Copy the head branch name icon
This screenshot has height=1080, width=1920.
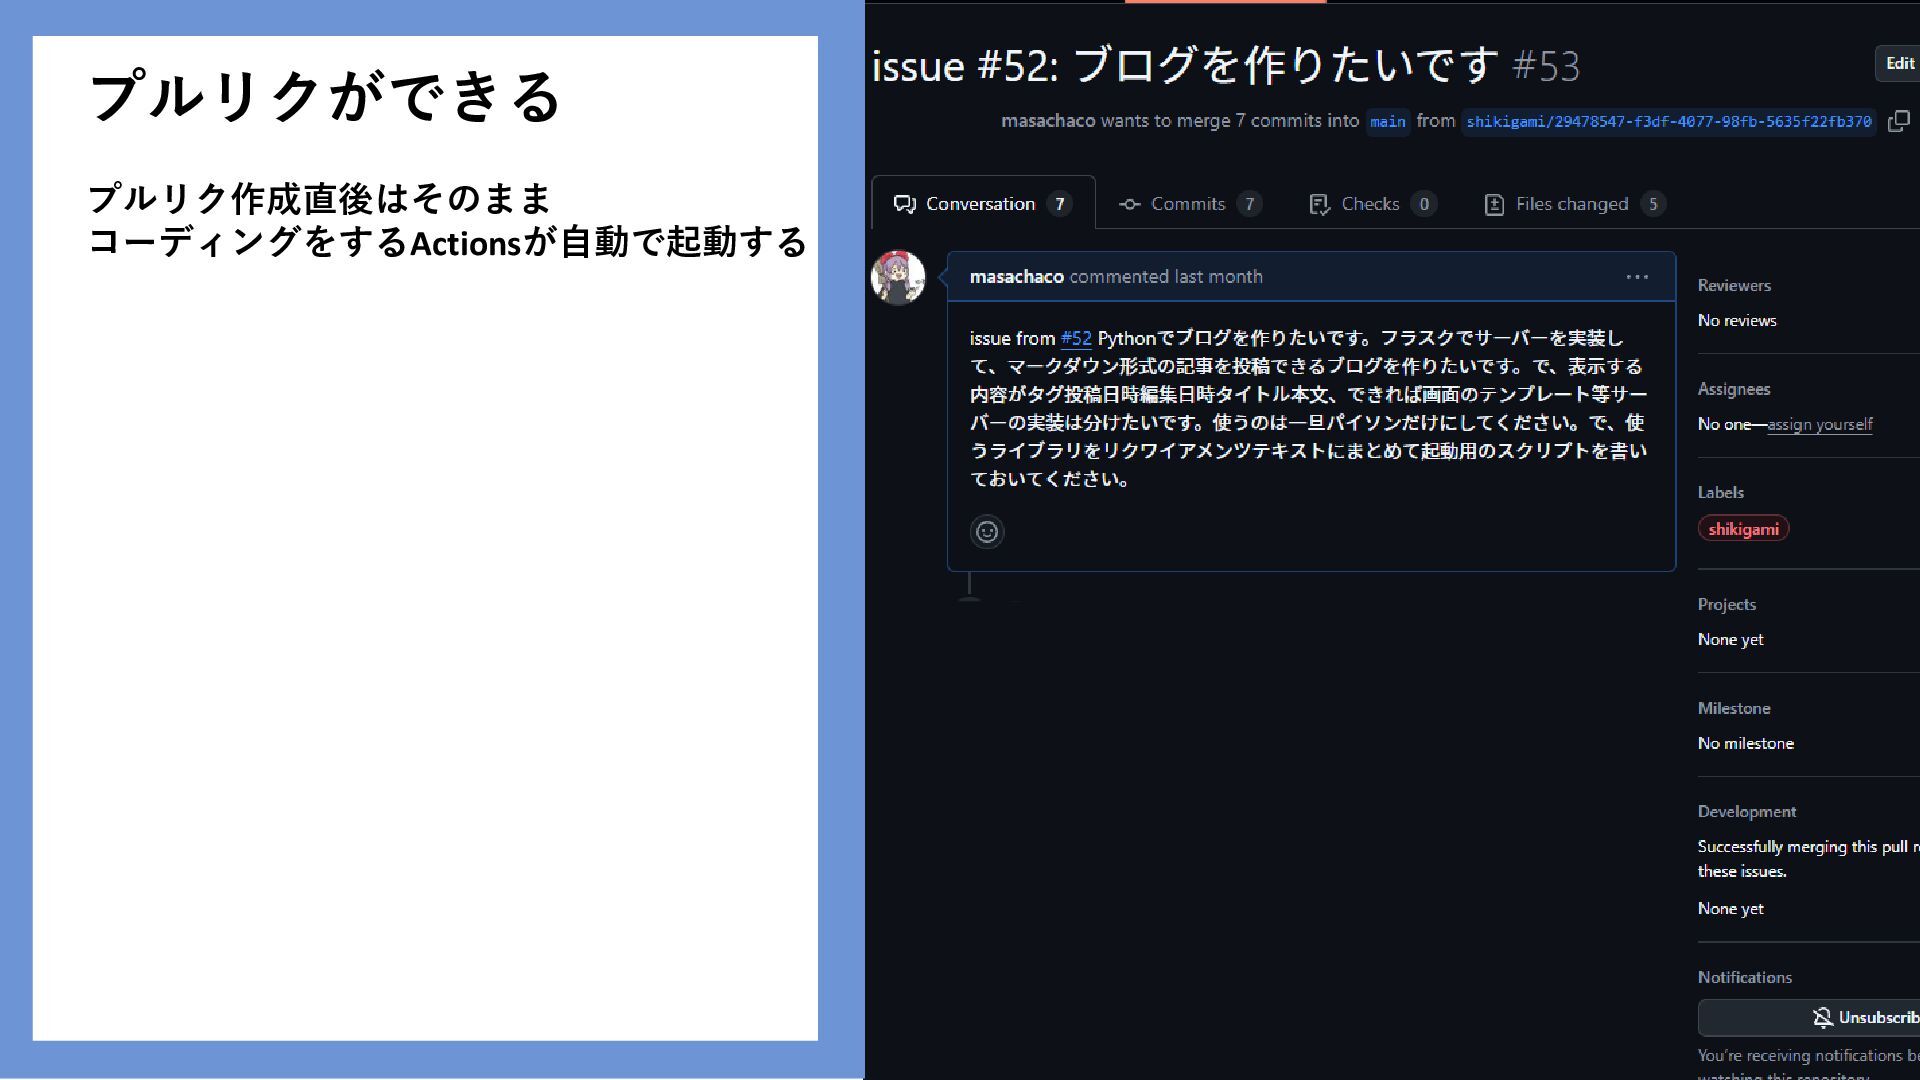[1898, 122]
